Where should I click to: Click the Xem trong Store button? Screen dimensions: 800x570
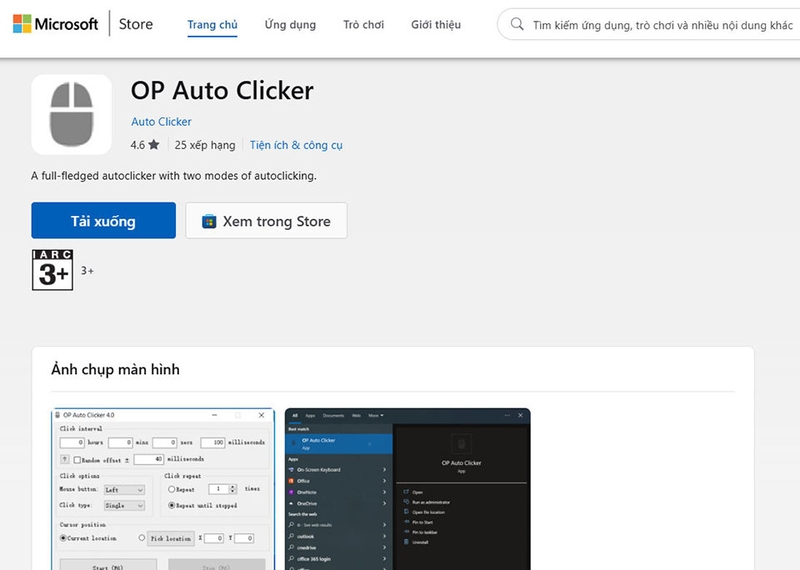266,220
